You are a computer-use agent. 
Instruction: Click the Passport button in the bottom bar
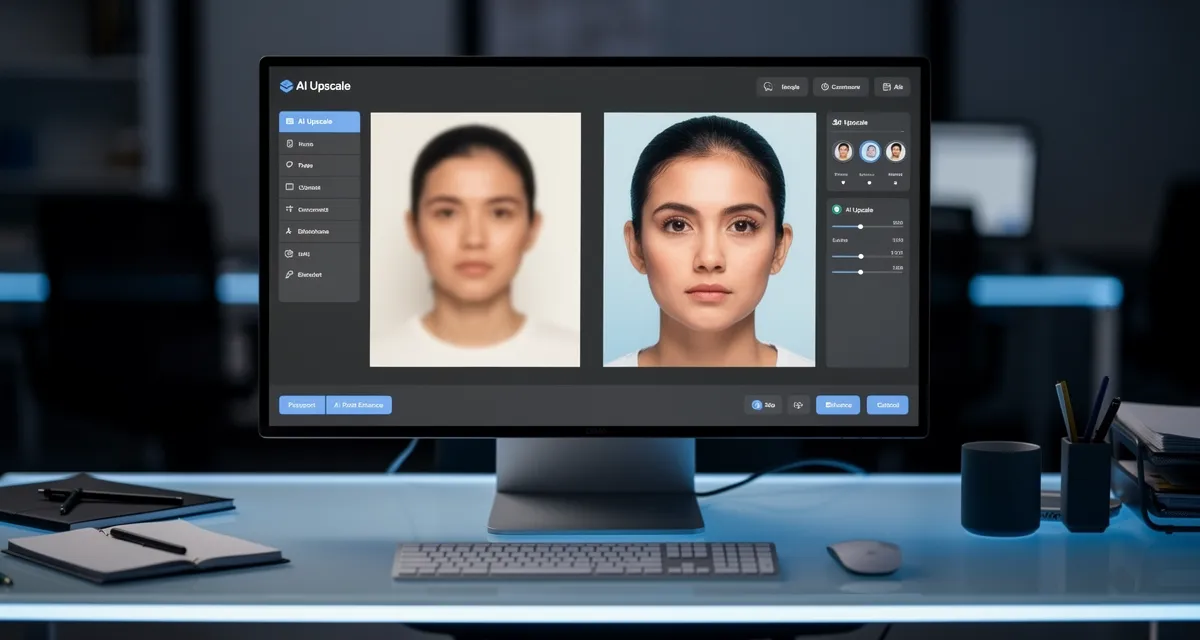point(302,405)
